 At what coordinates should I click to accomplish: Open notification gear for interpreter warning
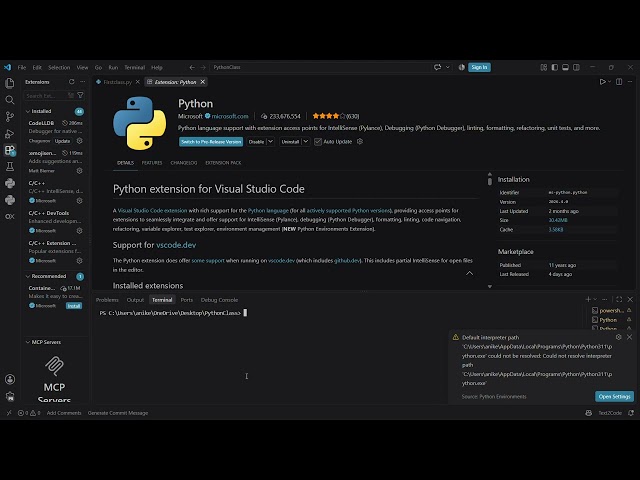click(x=618, y=337)
